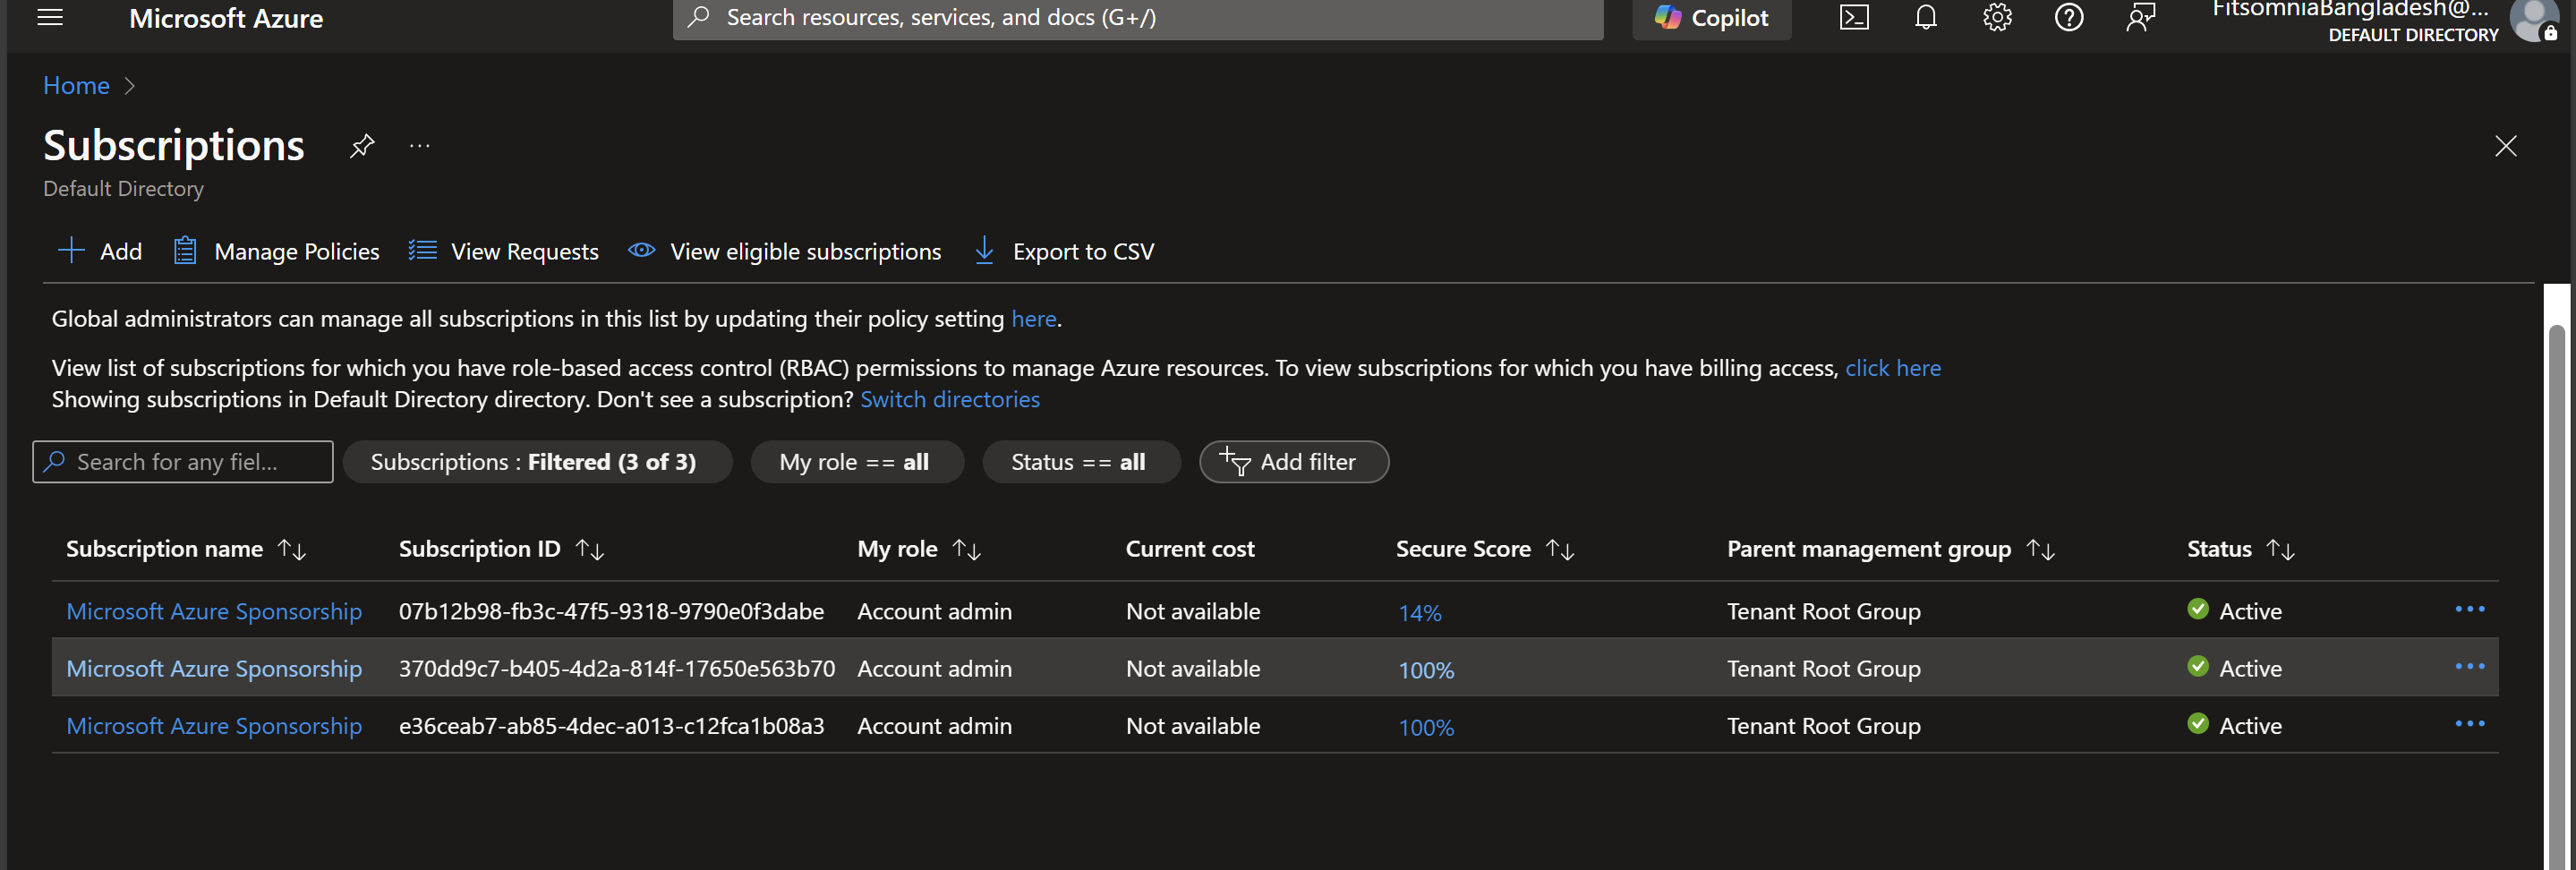
Task: Follow the policy setting 'here' link
Action: (x=1033, y=318)
